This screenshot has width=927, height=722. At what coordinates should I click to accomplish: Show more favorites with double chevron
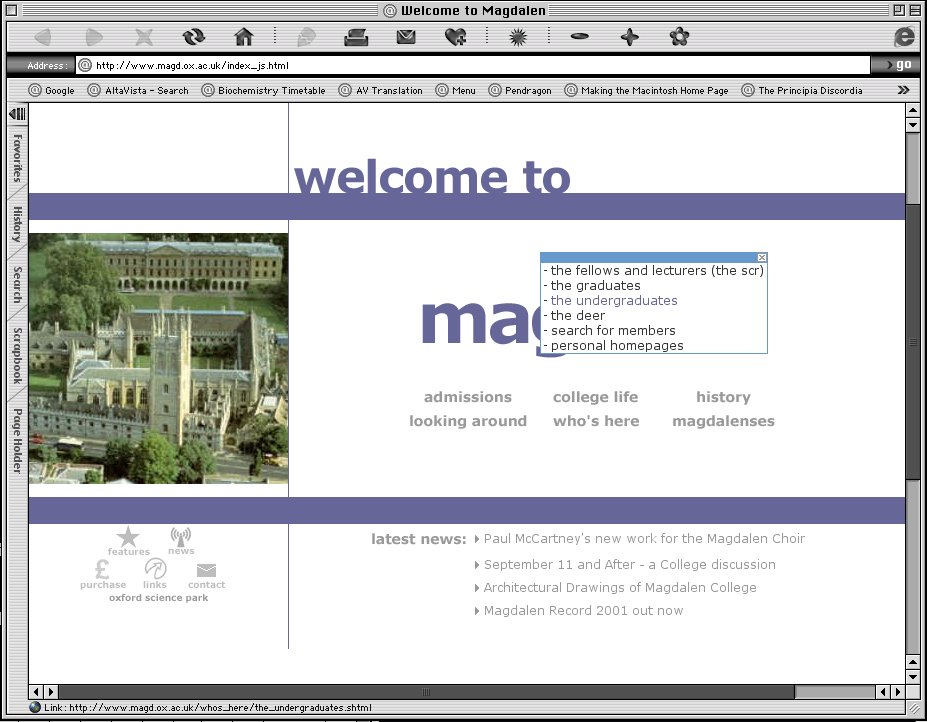903,90
